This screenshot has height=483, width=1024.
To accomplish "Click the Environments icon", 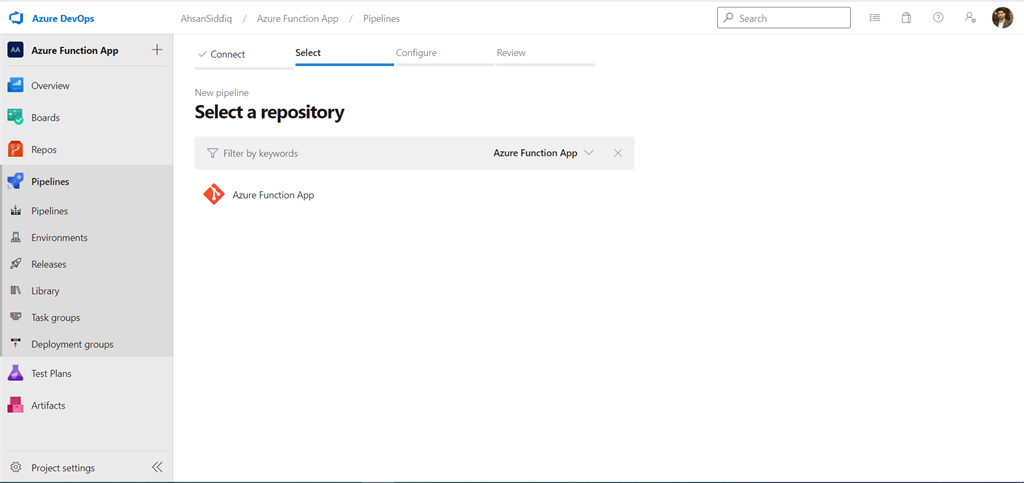I will tap(16, 238).
